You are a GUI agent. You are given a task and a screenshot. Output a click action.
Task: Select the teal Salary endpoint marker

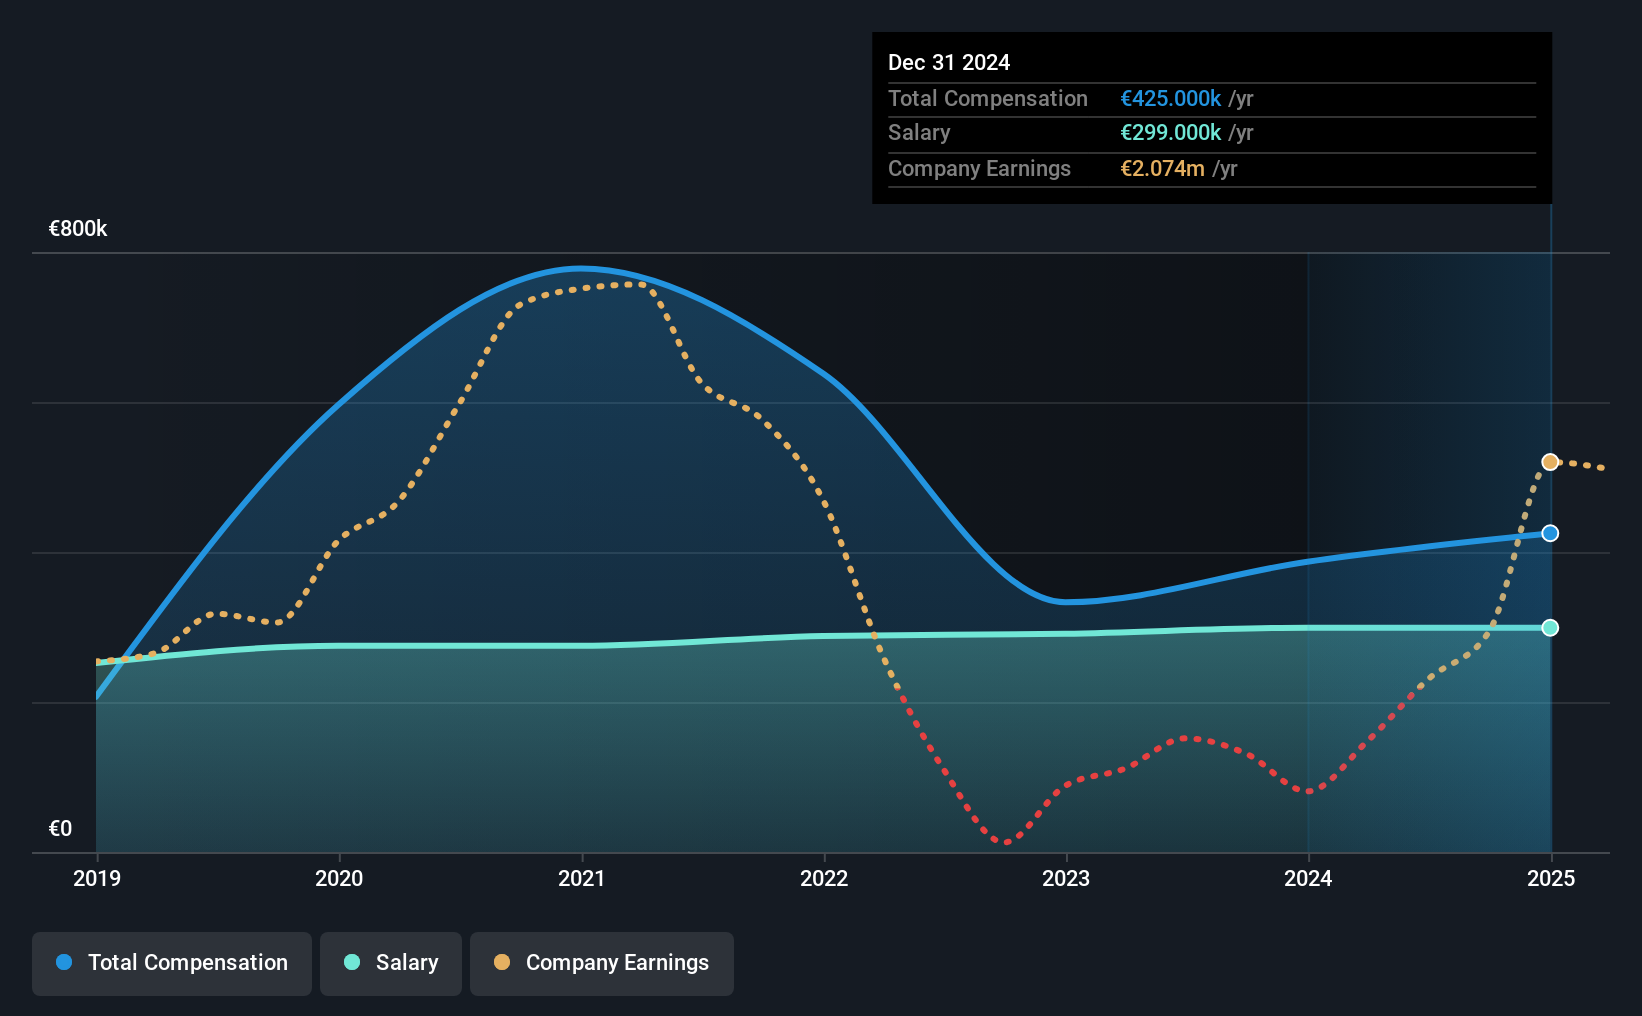point(1550,628)
